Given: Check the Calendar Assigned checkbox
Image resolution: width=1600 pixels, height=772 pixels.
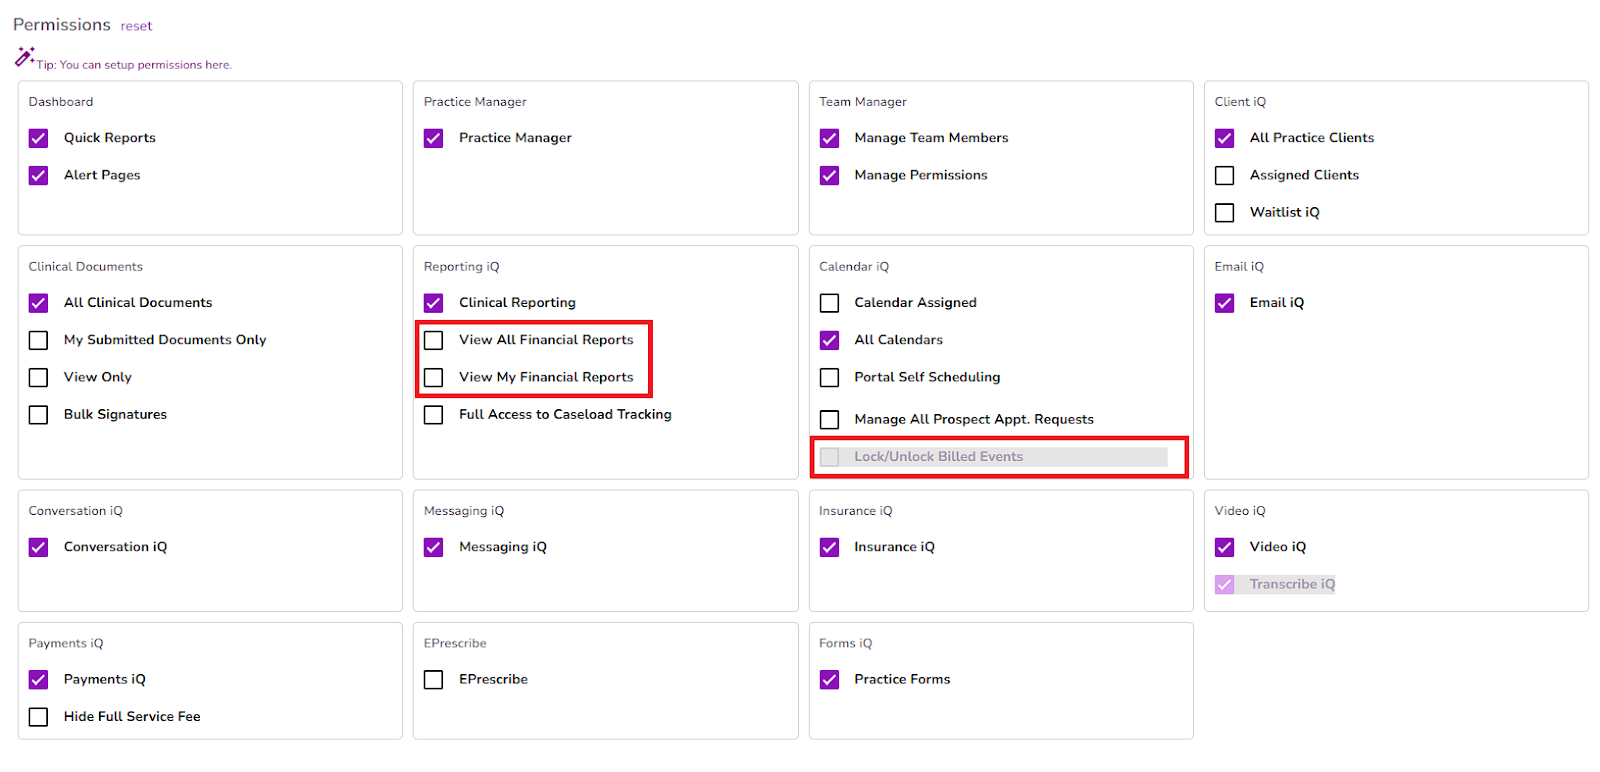Looking at the screenshot, I should coord(829,303).
